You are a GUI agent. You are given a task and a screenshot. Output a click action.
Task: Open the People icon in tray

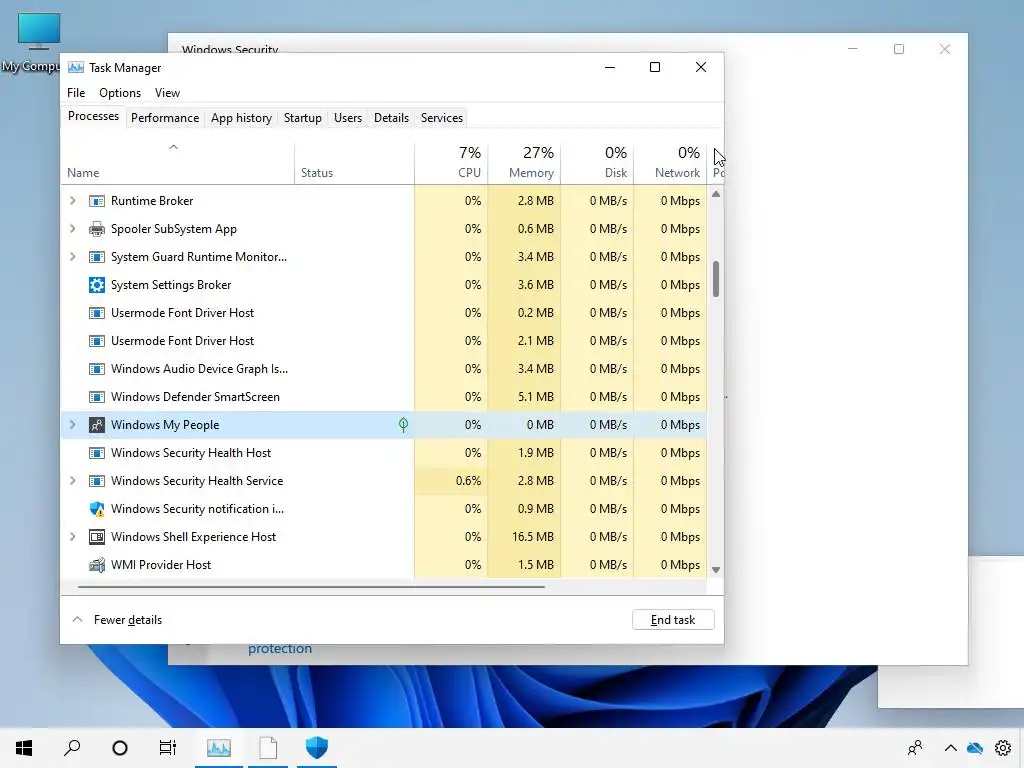tap(916, 748)
